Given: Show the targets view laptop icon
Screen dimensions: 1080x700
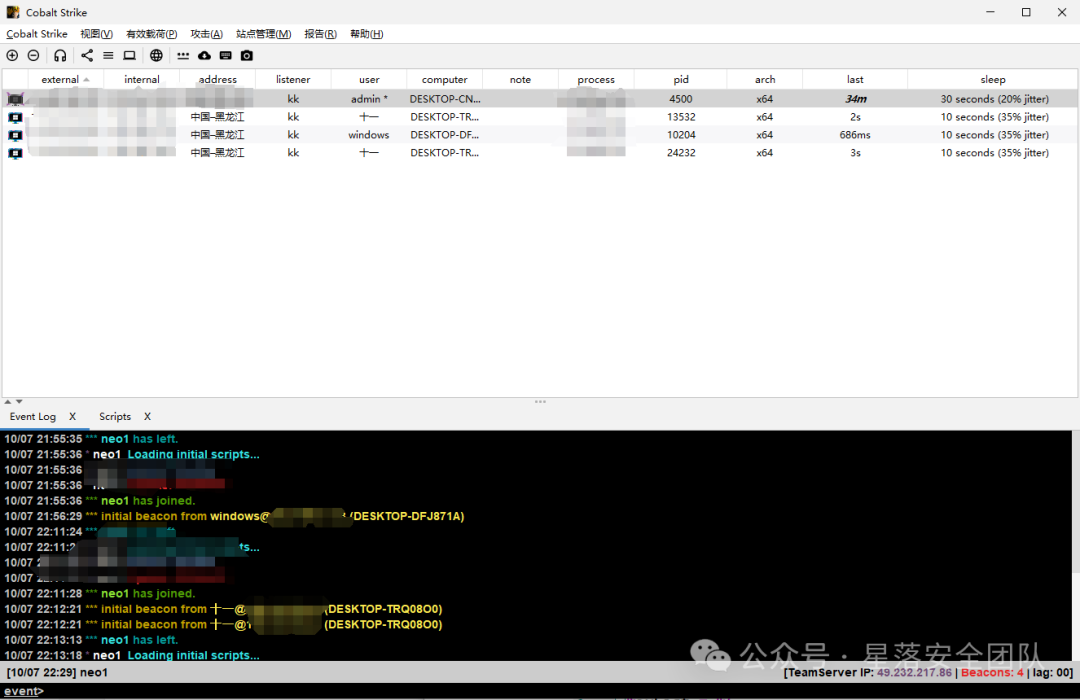Looking at the screenshot, I should pos(129,55).
